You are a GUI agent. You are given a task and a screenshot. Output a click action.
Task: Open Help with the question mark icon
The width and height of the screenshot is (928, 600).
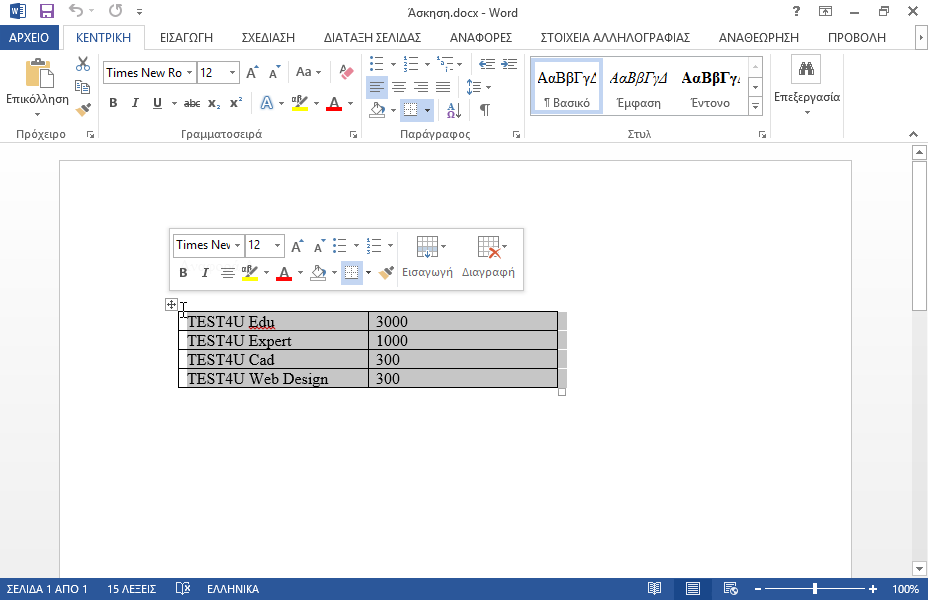pos(796,11)
